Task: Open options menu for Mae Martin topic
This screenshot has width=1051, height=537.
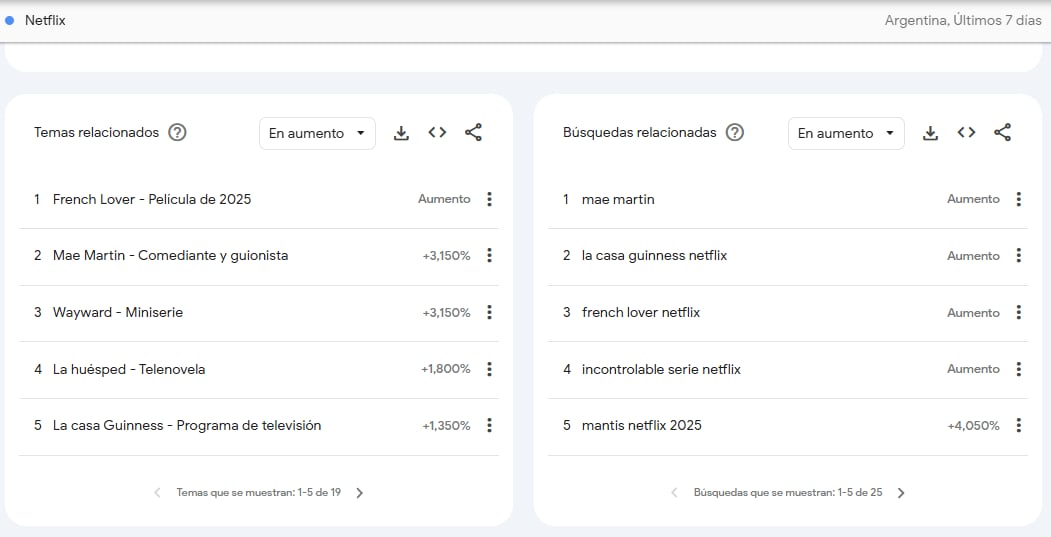Action: tap(489, 255)
